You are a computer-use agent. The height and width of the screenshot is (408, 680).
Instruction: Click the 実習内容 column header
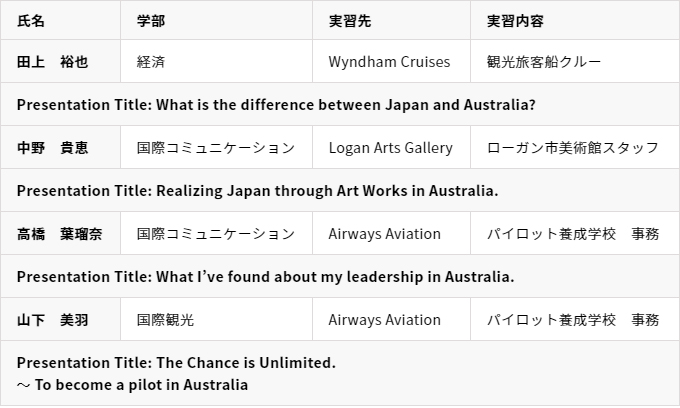coord(575,20)
